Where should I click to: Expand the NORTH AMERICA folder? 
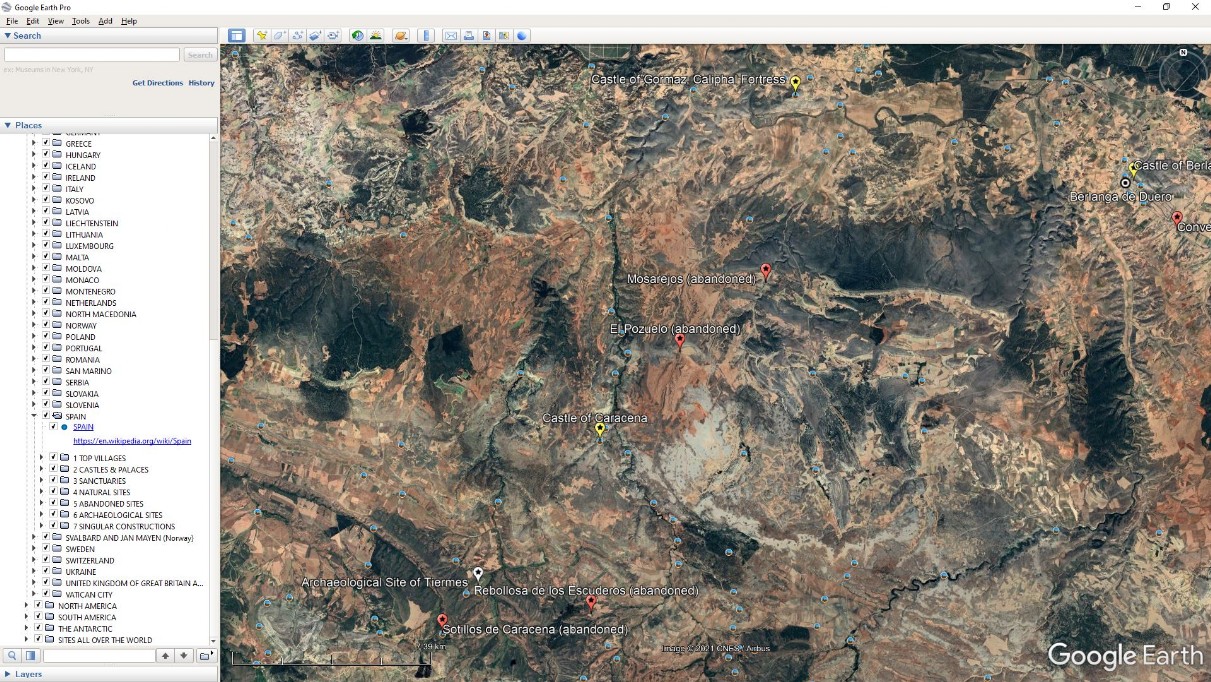[x=26, y=606]
